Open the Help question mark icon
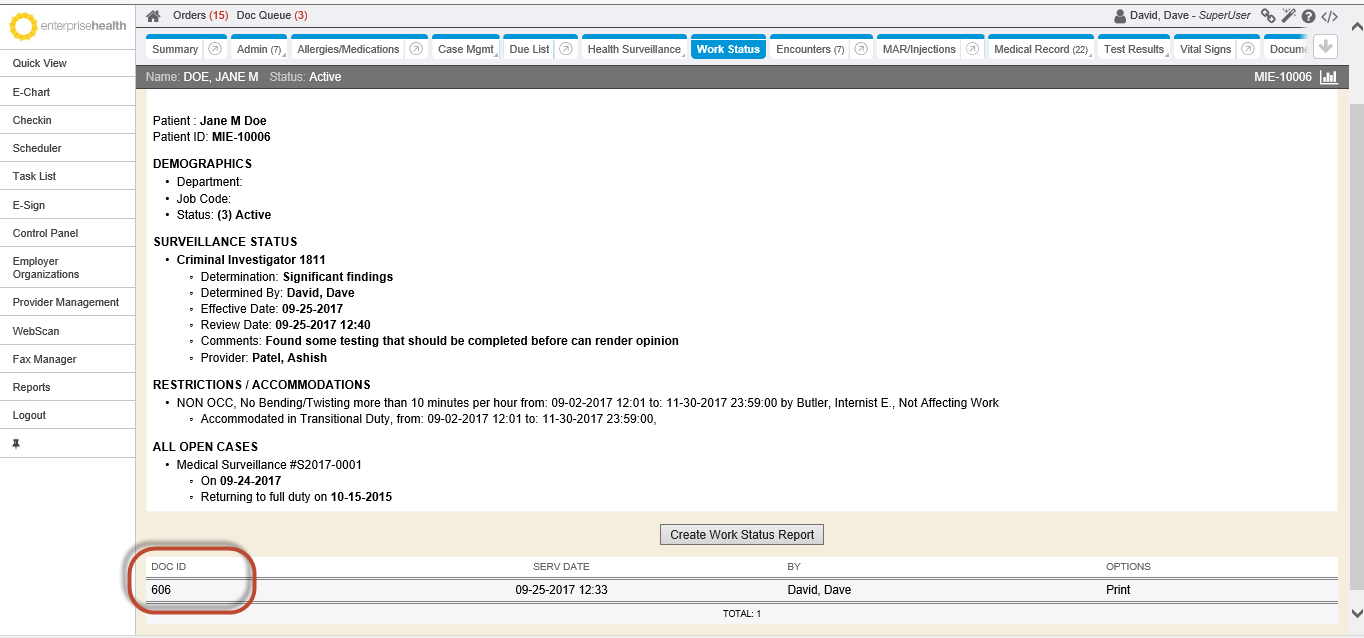Screen dimensions: 1364x638 tap(1308, 16)
